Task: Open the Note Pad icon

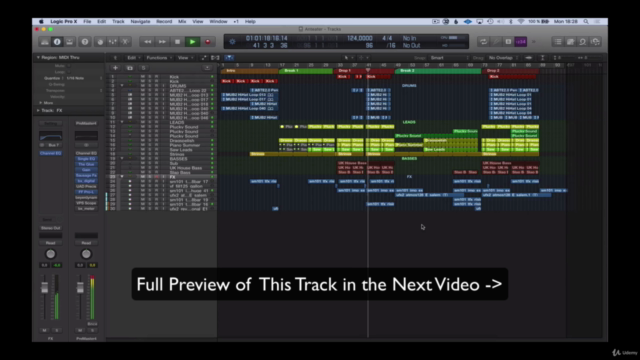Action: [570, 42]
